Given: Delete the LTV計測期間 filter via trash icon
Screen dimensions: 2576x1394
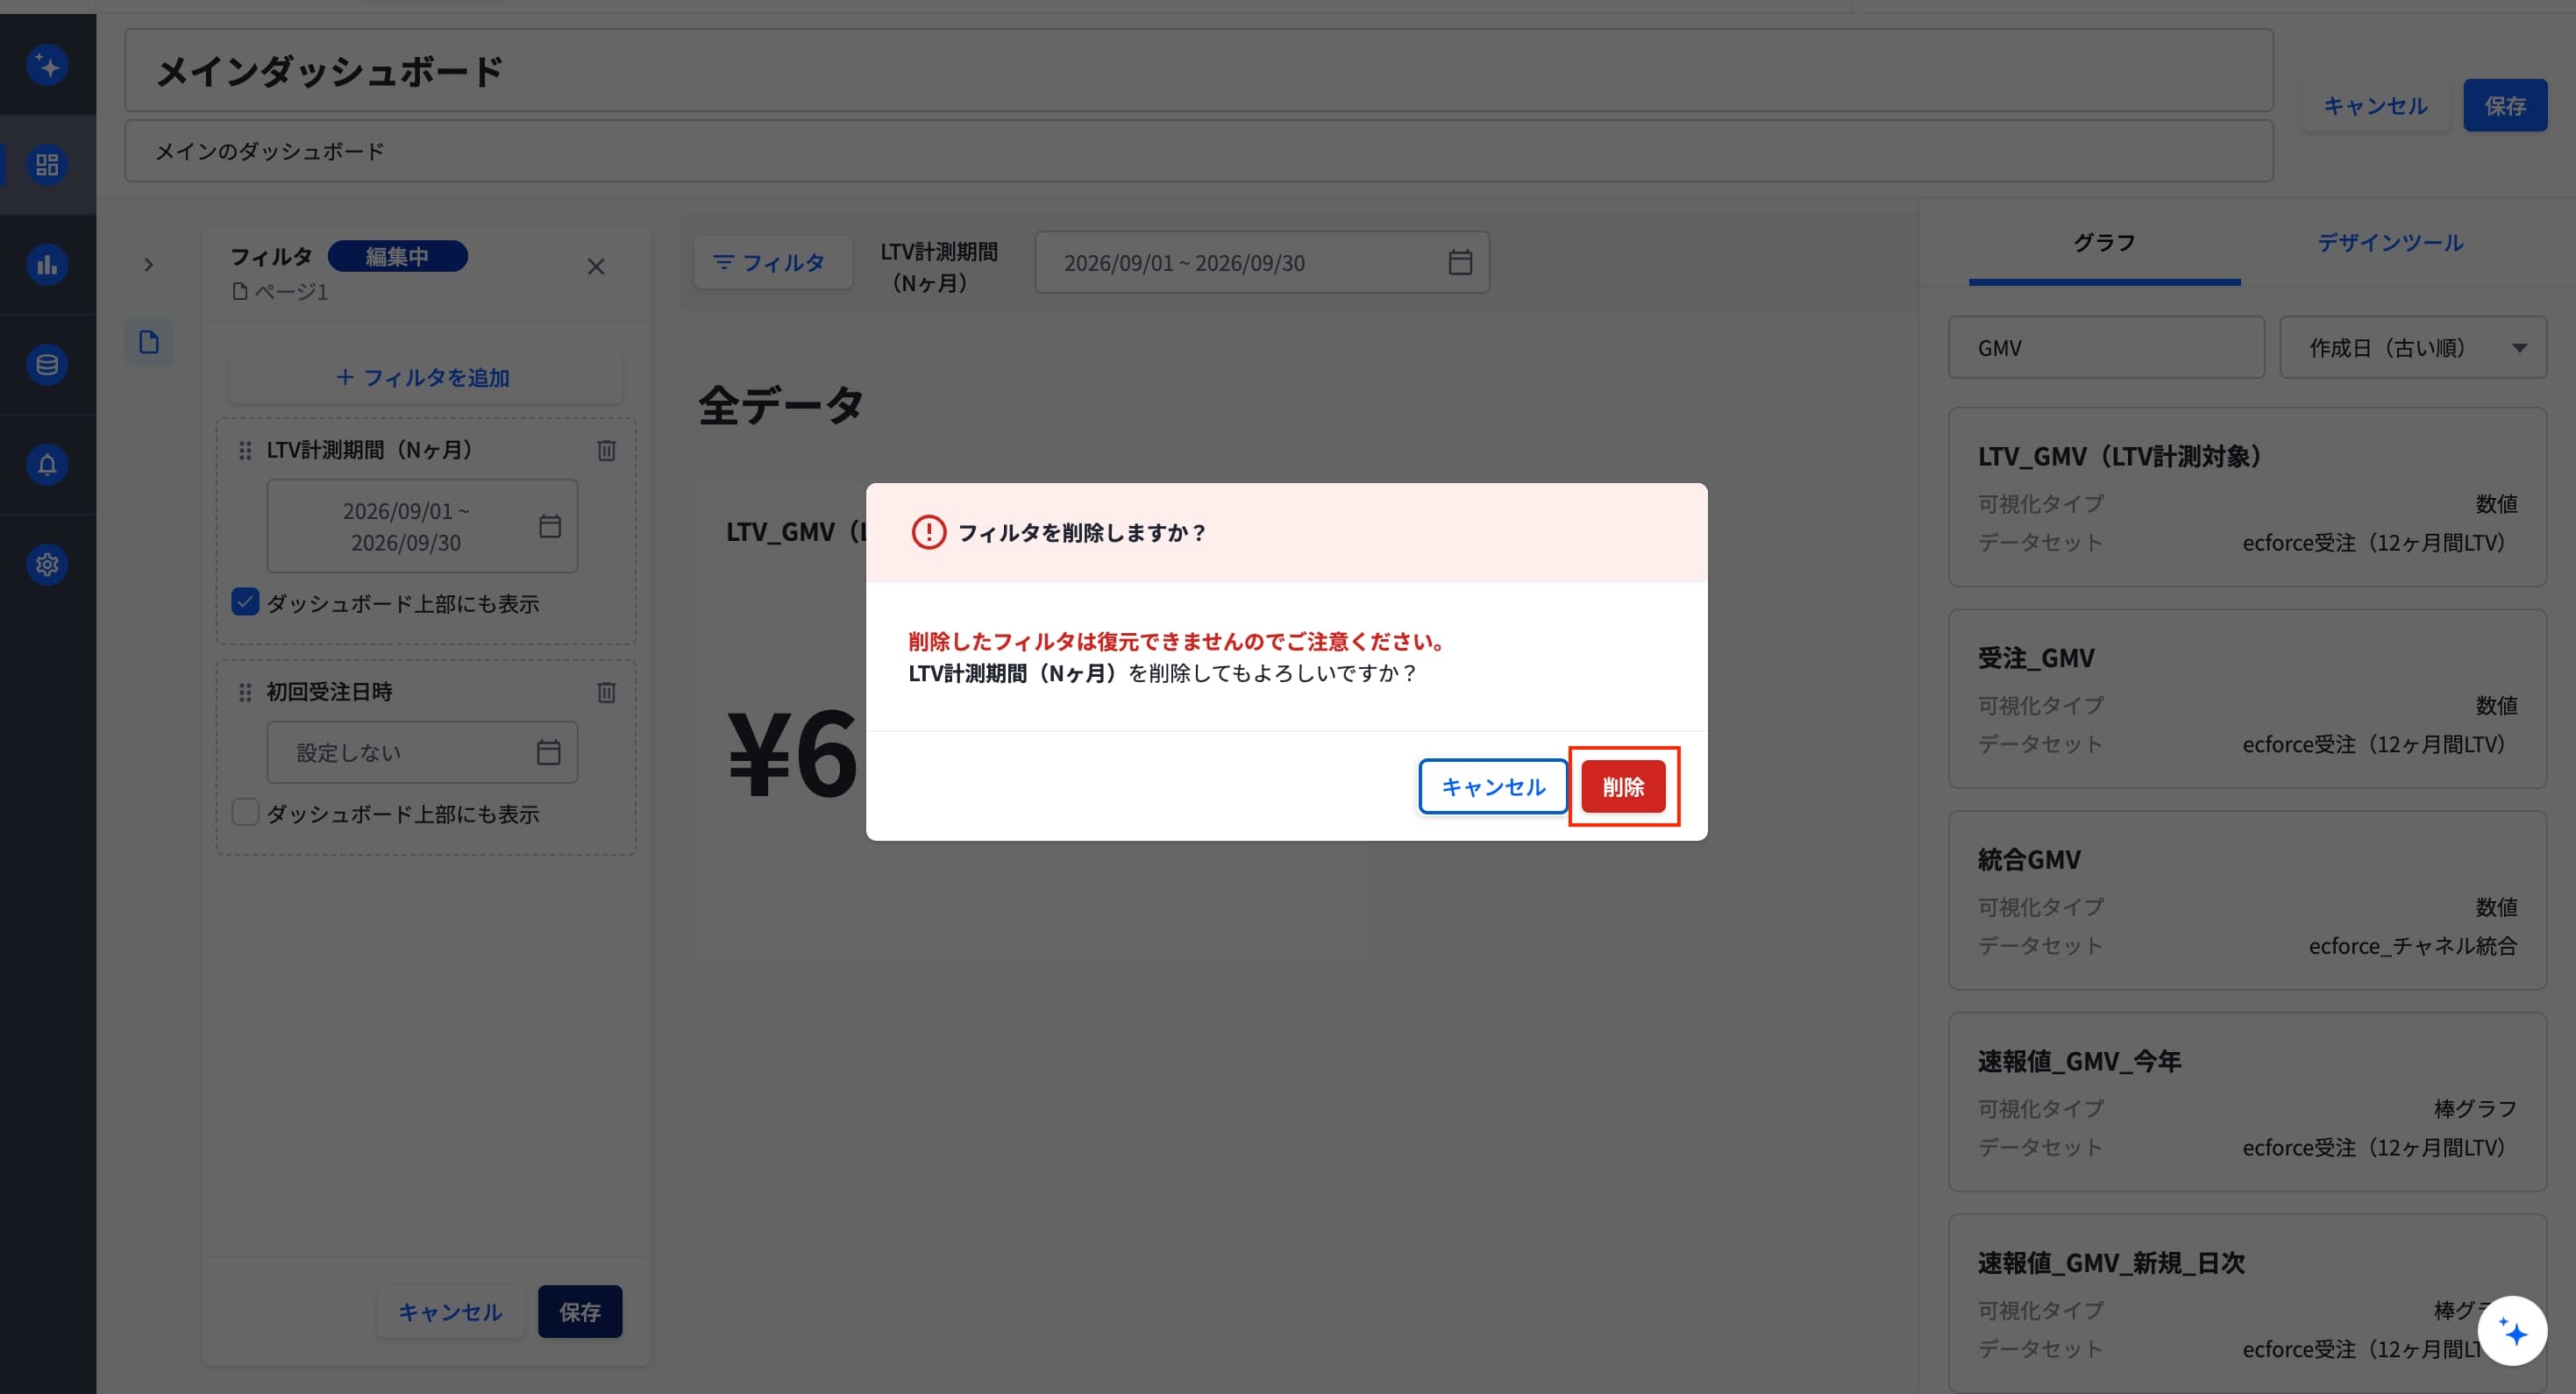Looking at the screenshot, I should pyautogui.click(x=606, y=451).
